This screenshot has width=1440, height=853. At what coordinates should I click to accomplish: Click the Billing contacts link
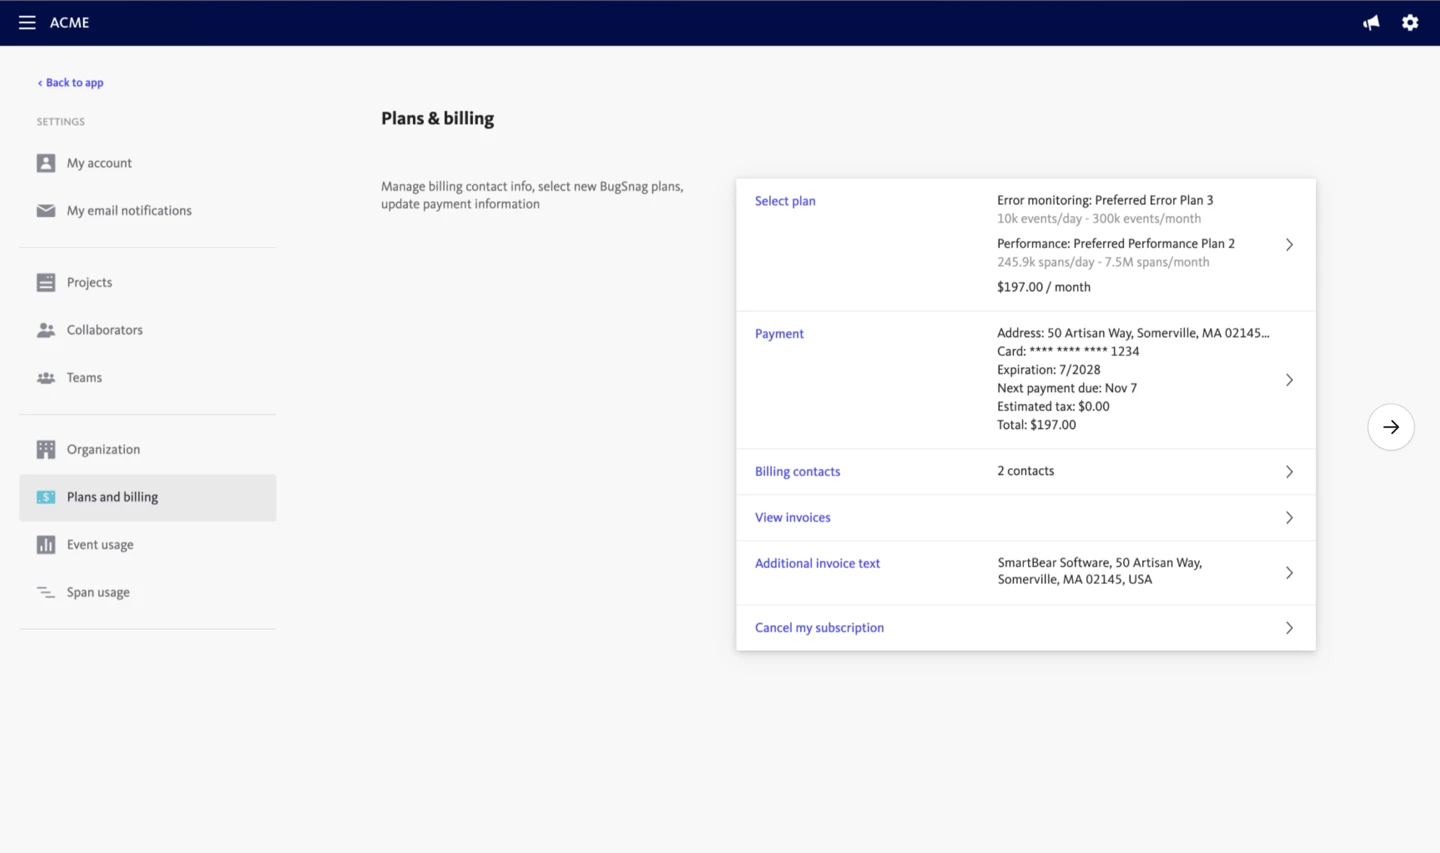click(797, 472)
